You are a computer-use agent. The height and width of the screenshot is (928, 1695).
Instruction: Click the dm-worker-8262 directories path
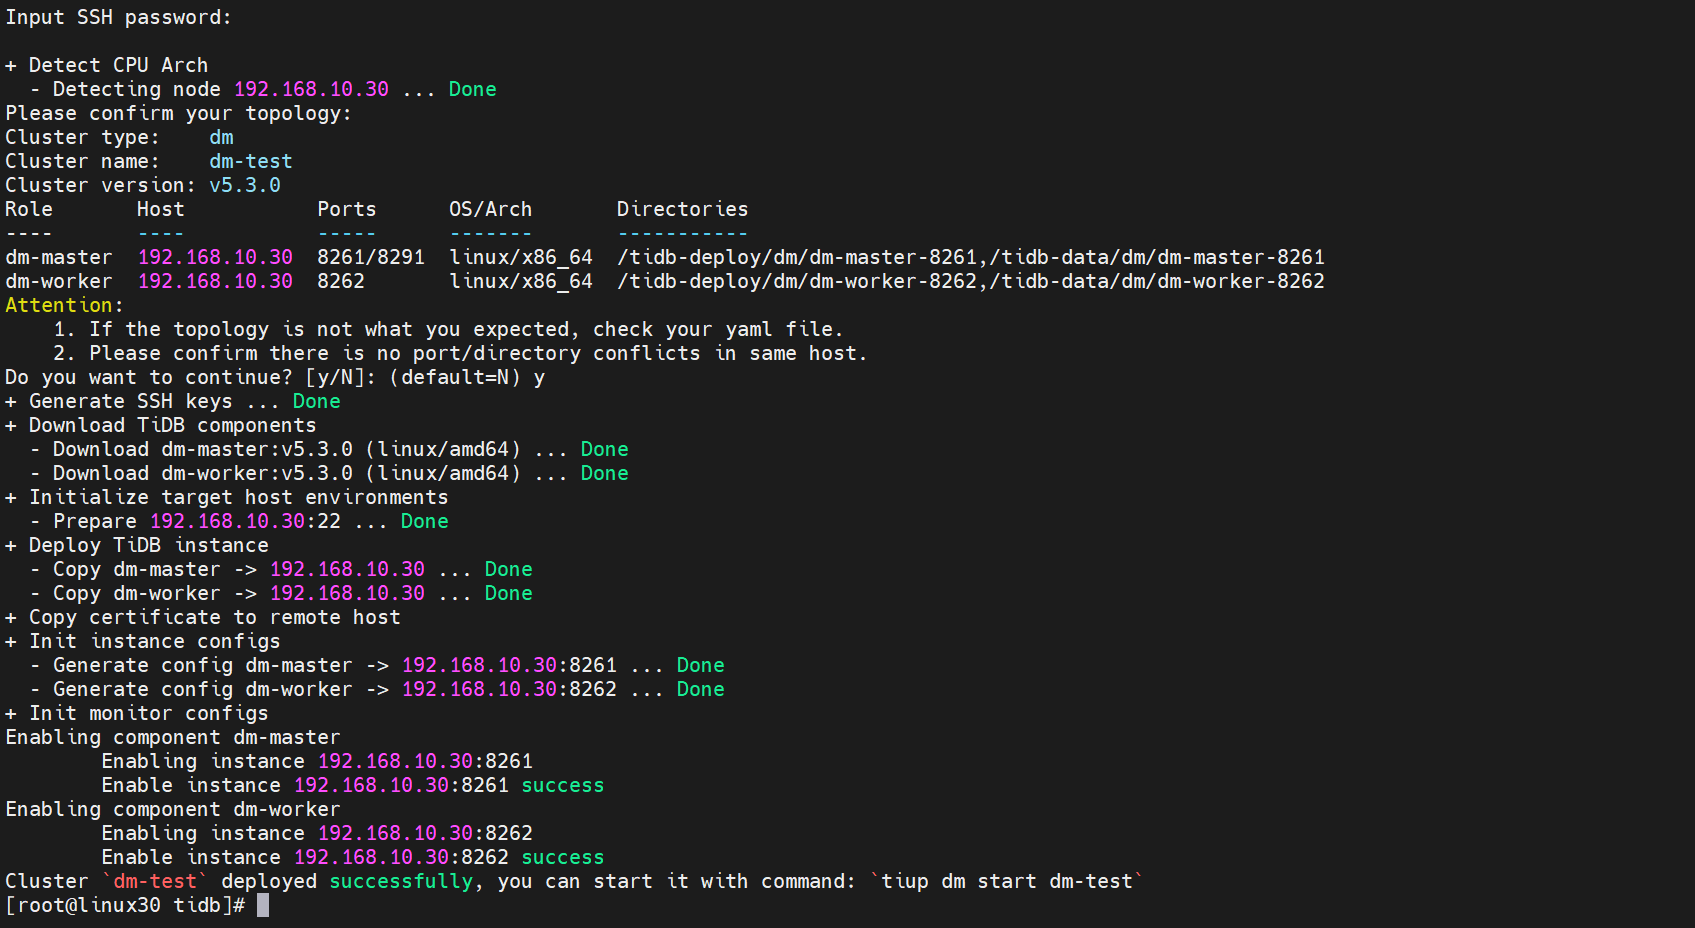tap(971, 281)
